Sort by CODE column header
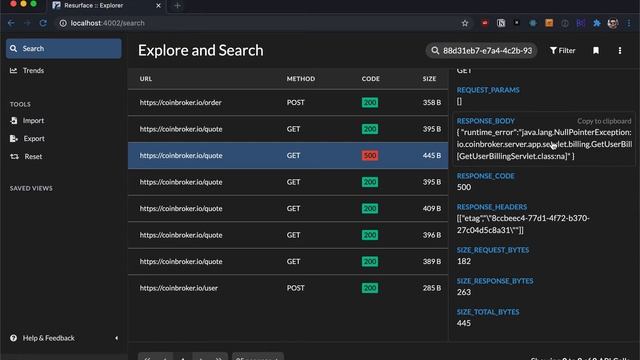Viewport: 640px width, 360px height. [x=371, y=79]
